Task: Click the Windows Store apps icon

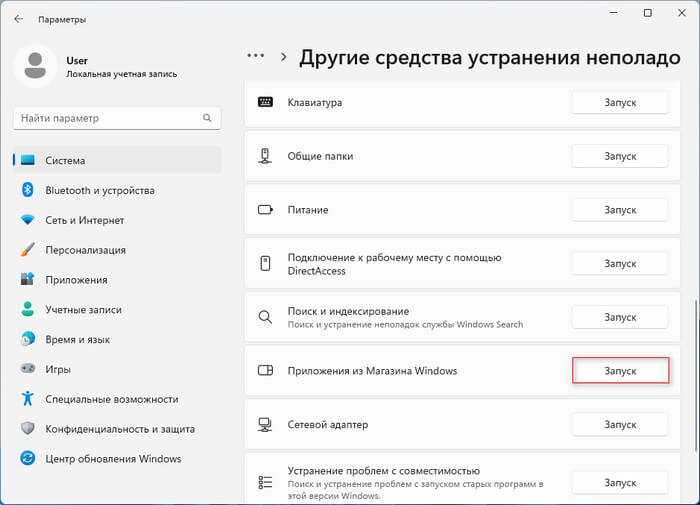Action: 266,371
